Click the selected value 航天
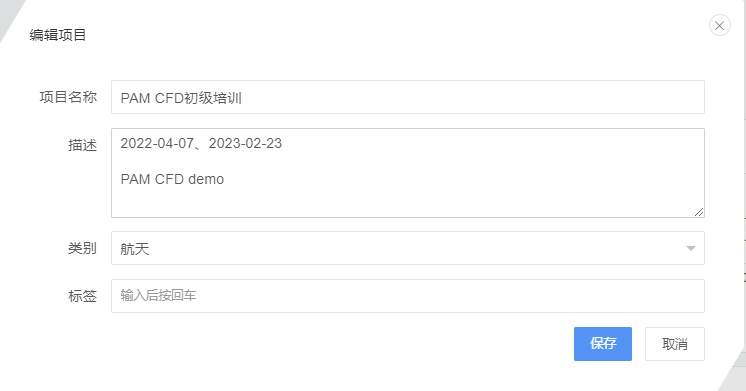This screenshot has width=746, height=391. point(135,249)
